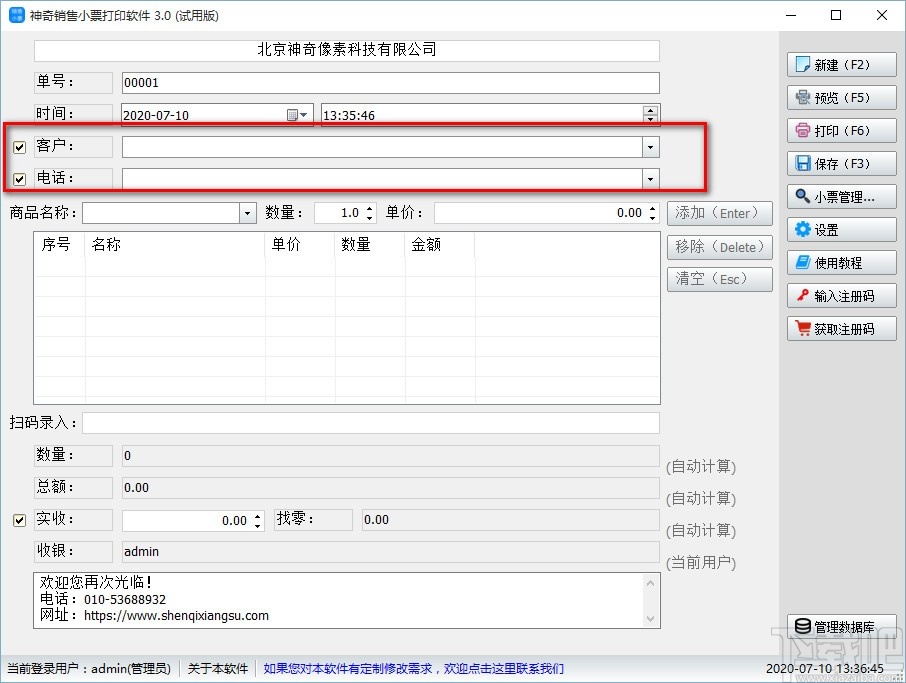Click the 清空 (Esc) button
Screen dimensions: 906x683
click(x=720, y=280)
